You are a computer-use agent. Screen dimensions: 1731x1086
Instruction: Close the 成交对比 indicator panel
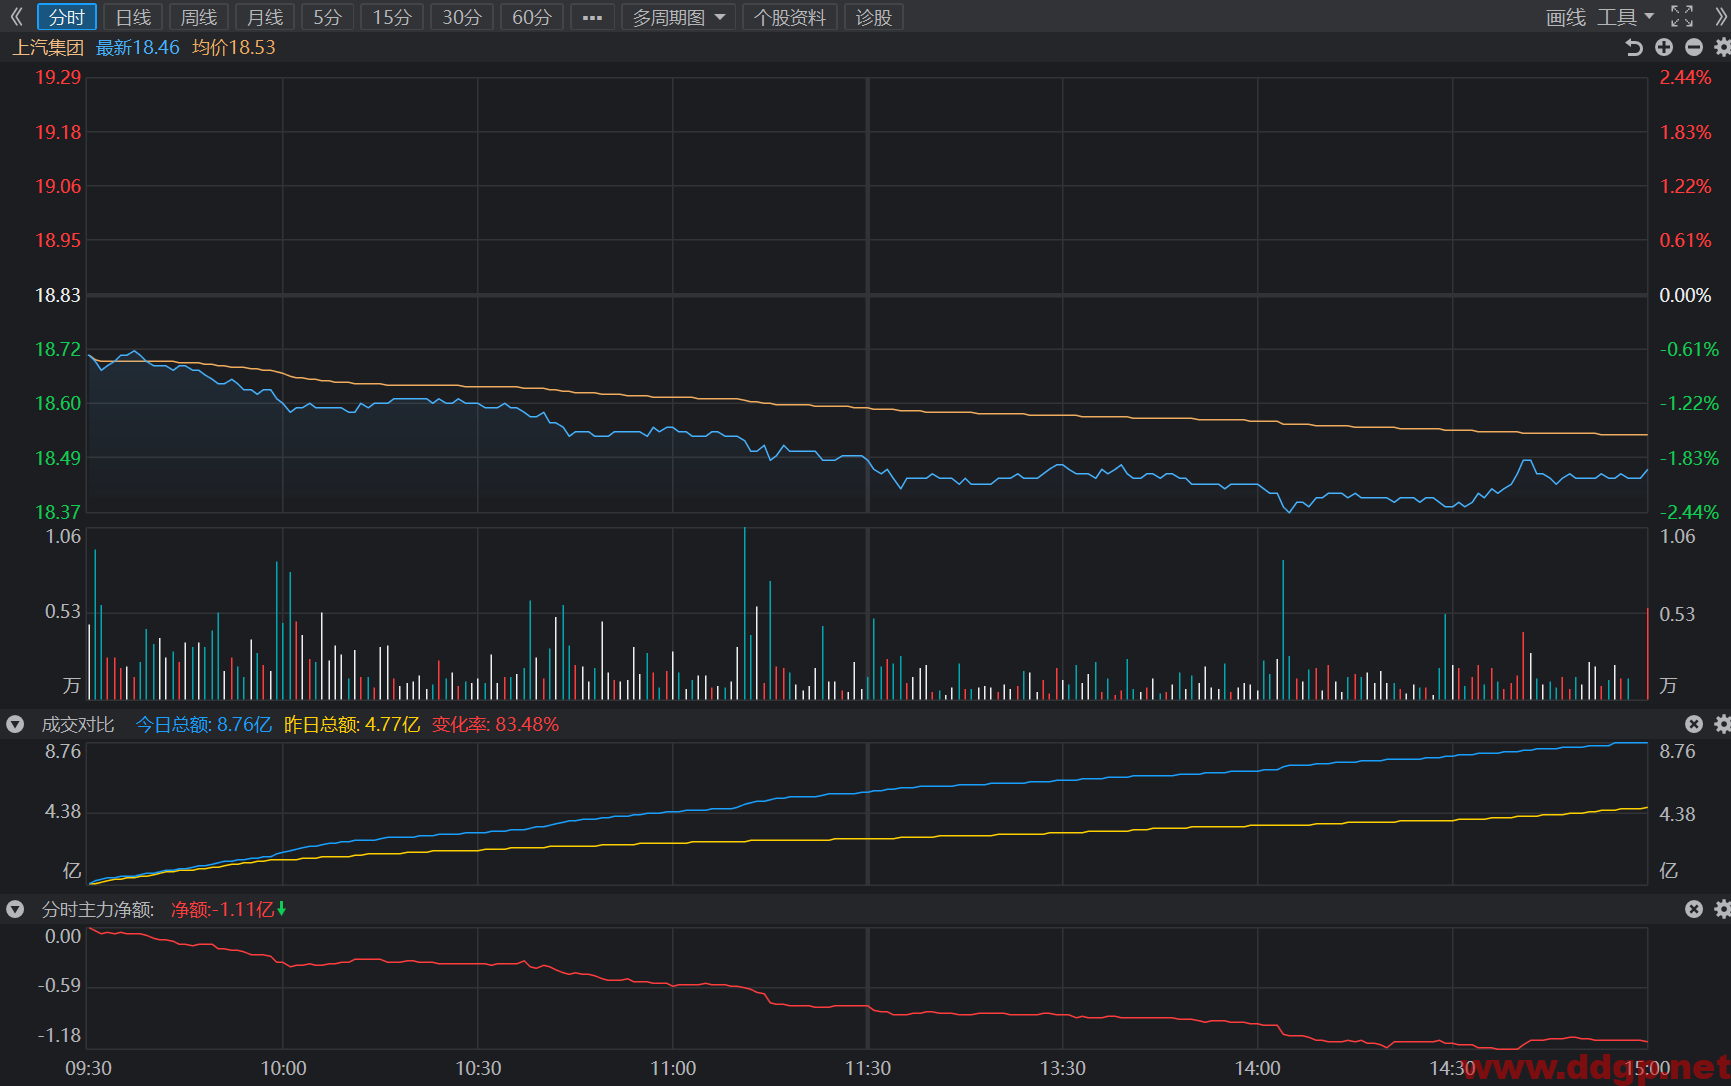[x=1694, y=724]
